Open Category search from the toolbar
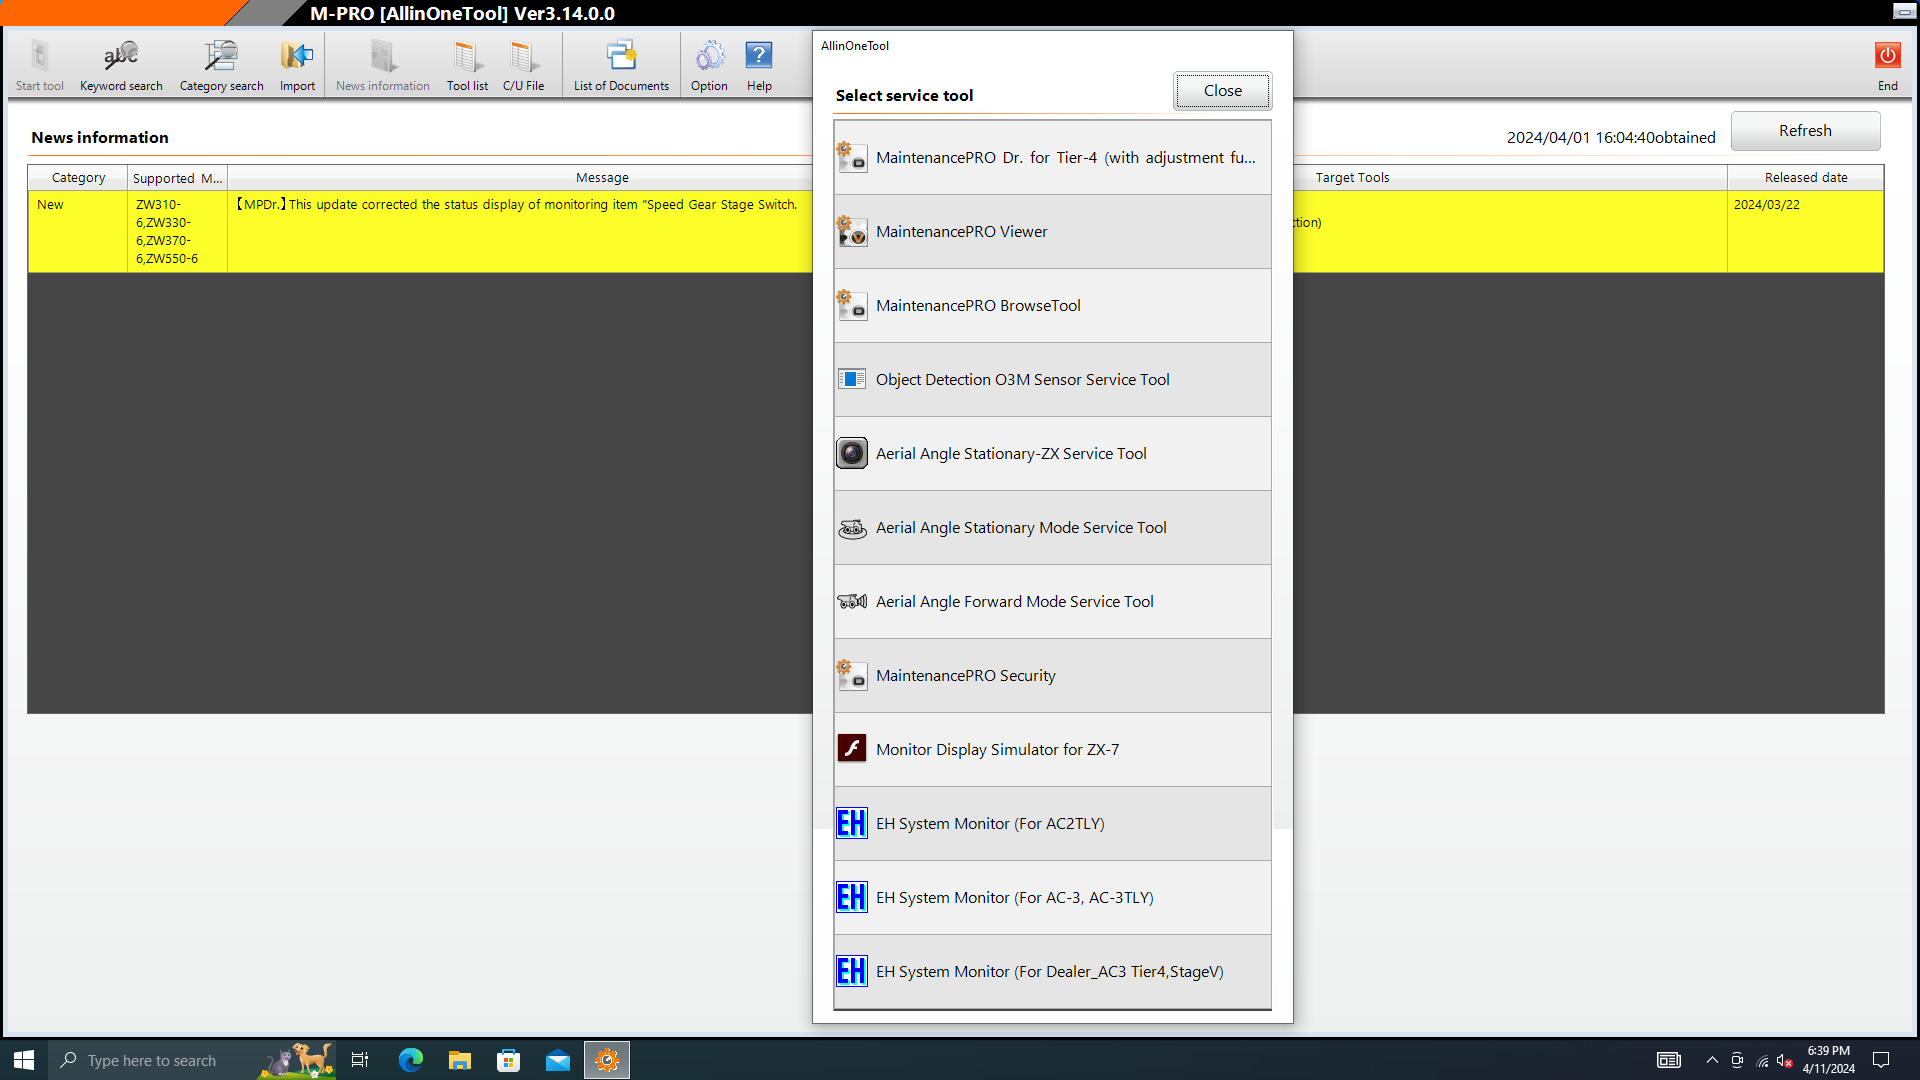This screenshot has width=1920, height=1080. tap(221, 66)
